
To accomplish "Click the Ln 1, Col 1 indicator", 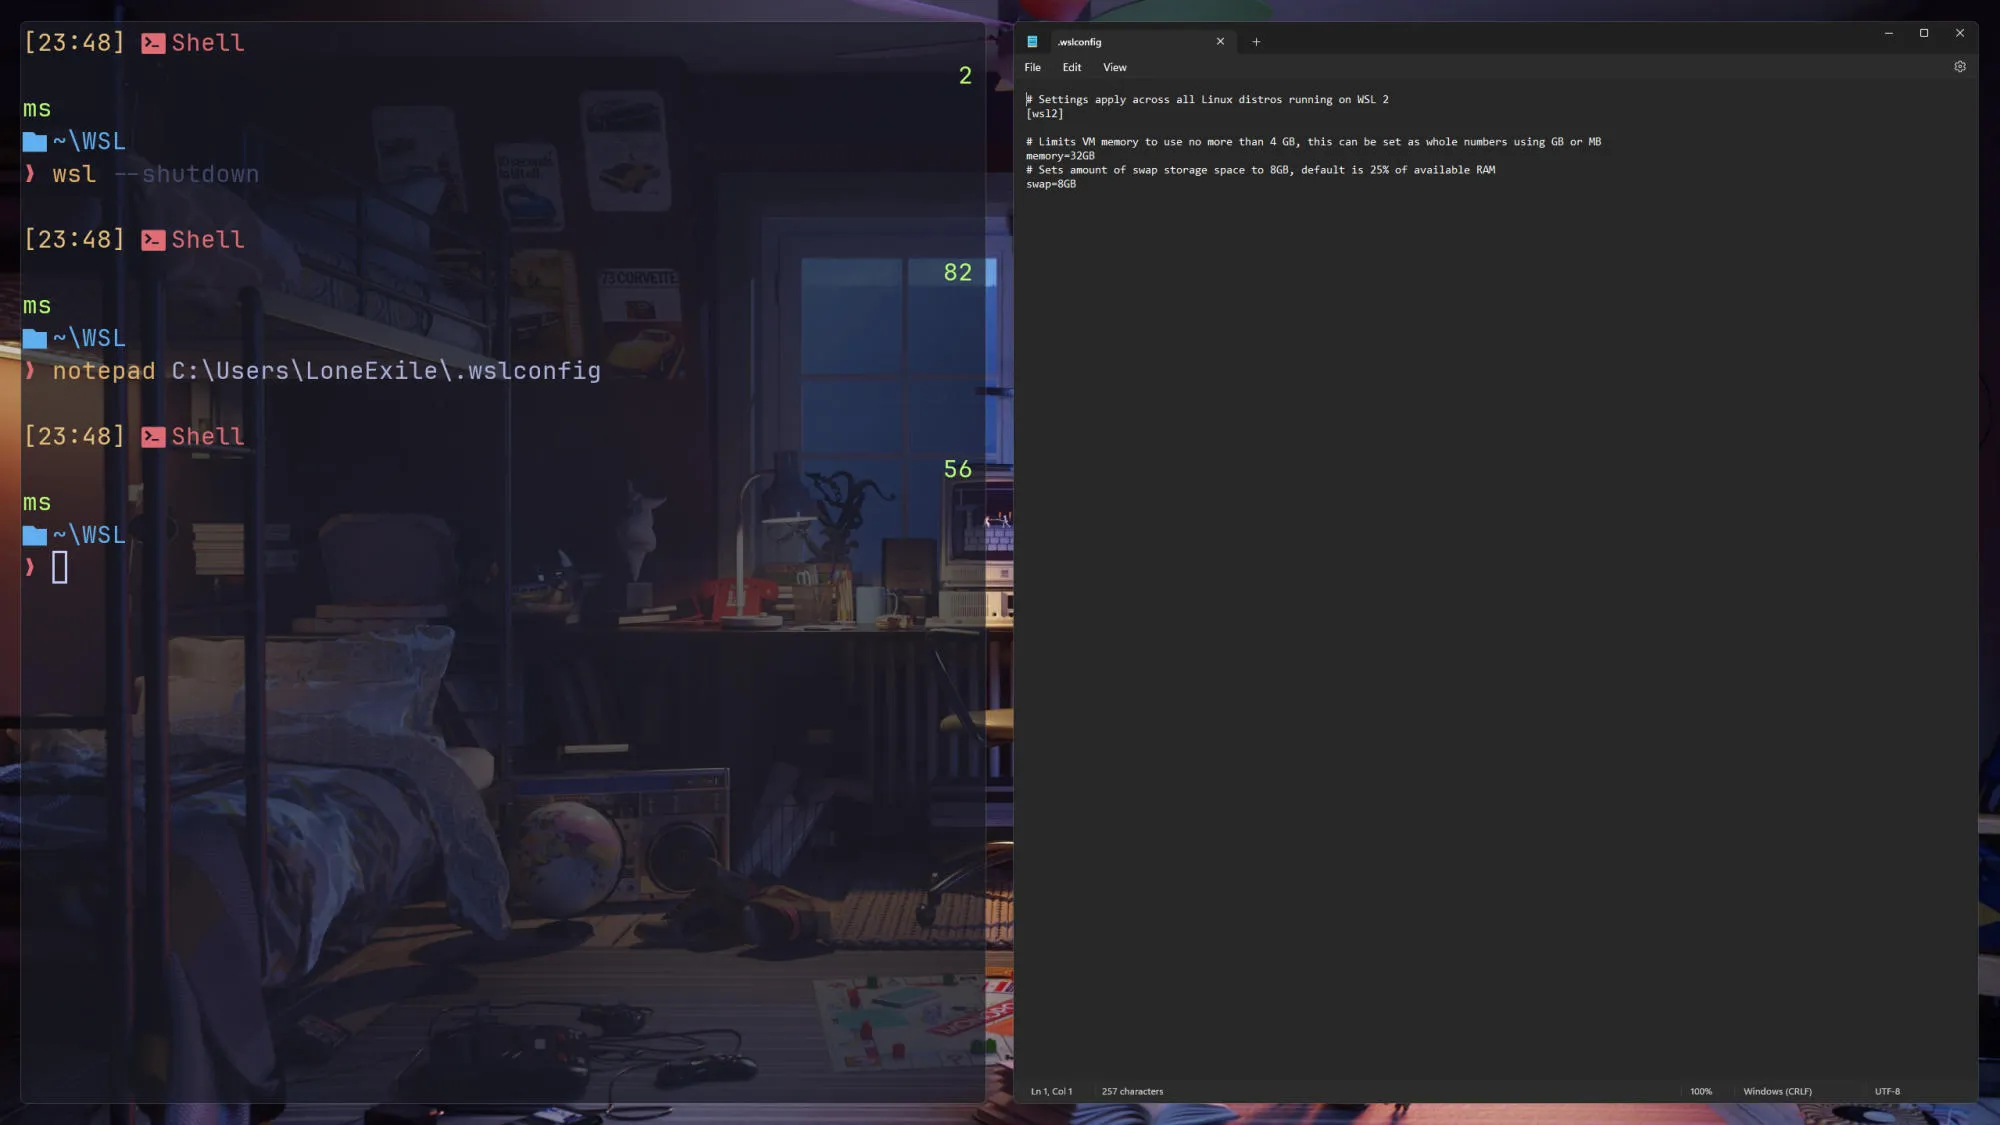I will point(1051,1091).
